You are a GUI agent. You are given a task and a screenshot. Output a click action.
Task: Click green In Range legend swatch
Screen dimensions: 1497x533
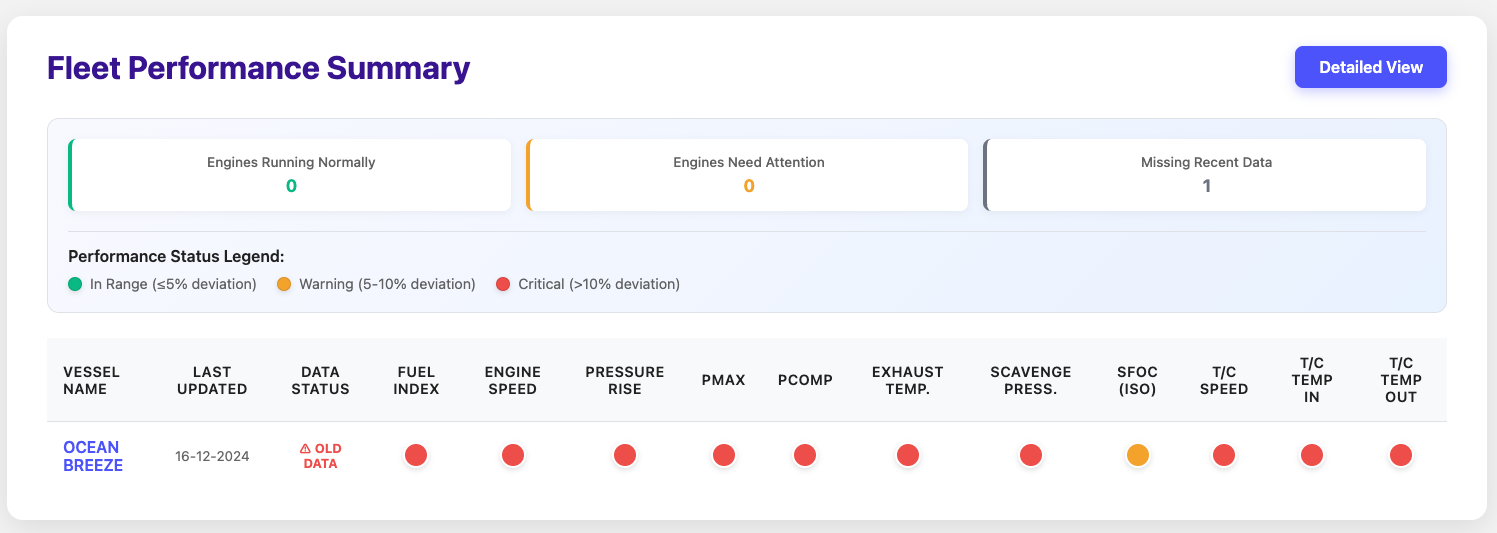pyautogui.click(x=75, y=284)
